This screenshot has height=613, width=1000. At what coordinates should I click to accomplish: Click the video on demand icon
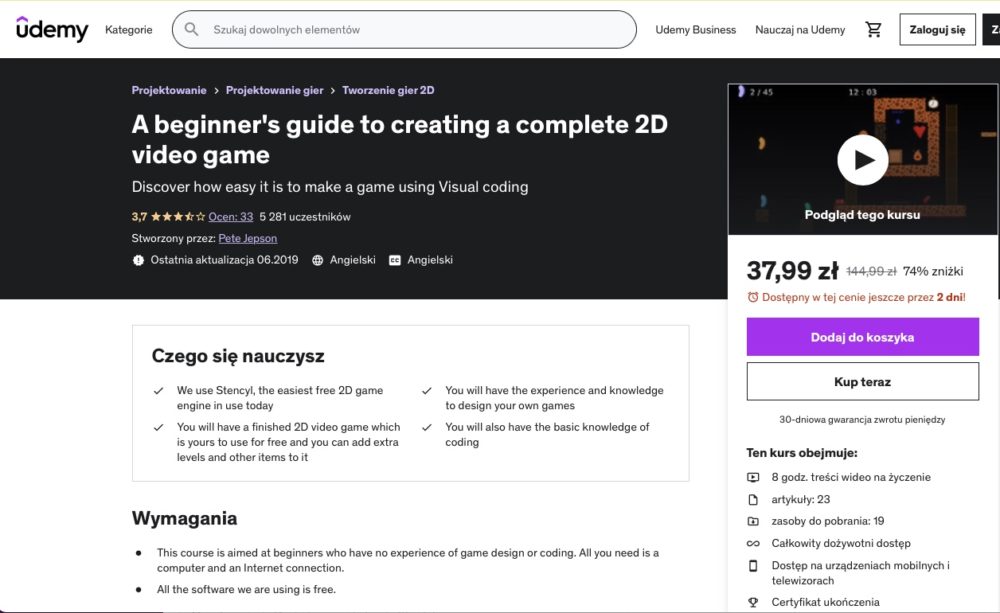[x=753, y=477]
